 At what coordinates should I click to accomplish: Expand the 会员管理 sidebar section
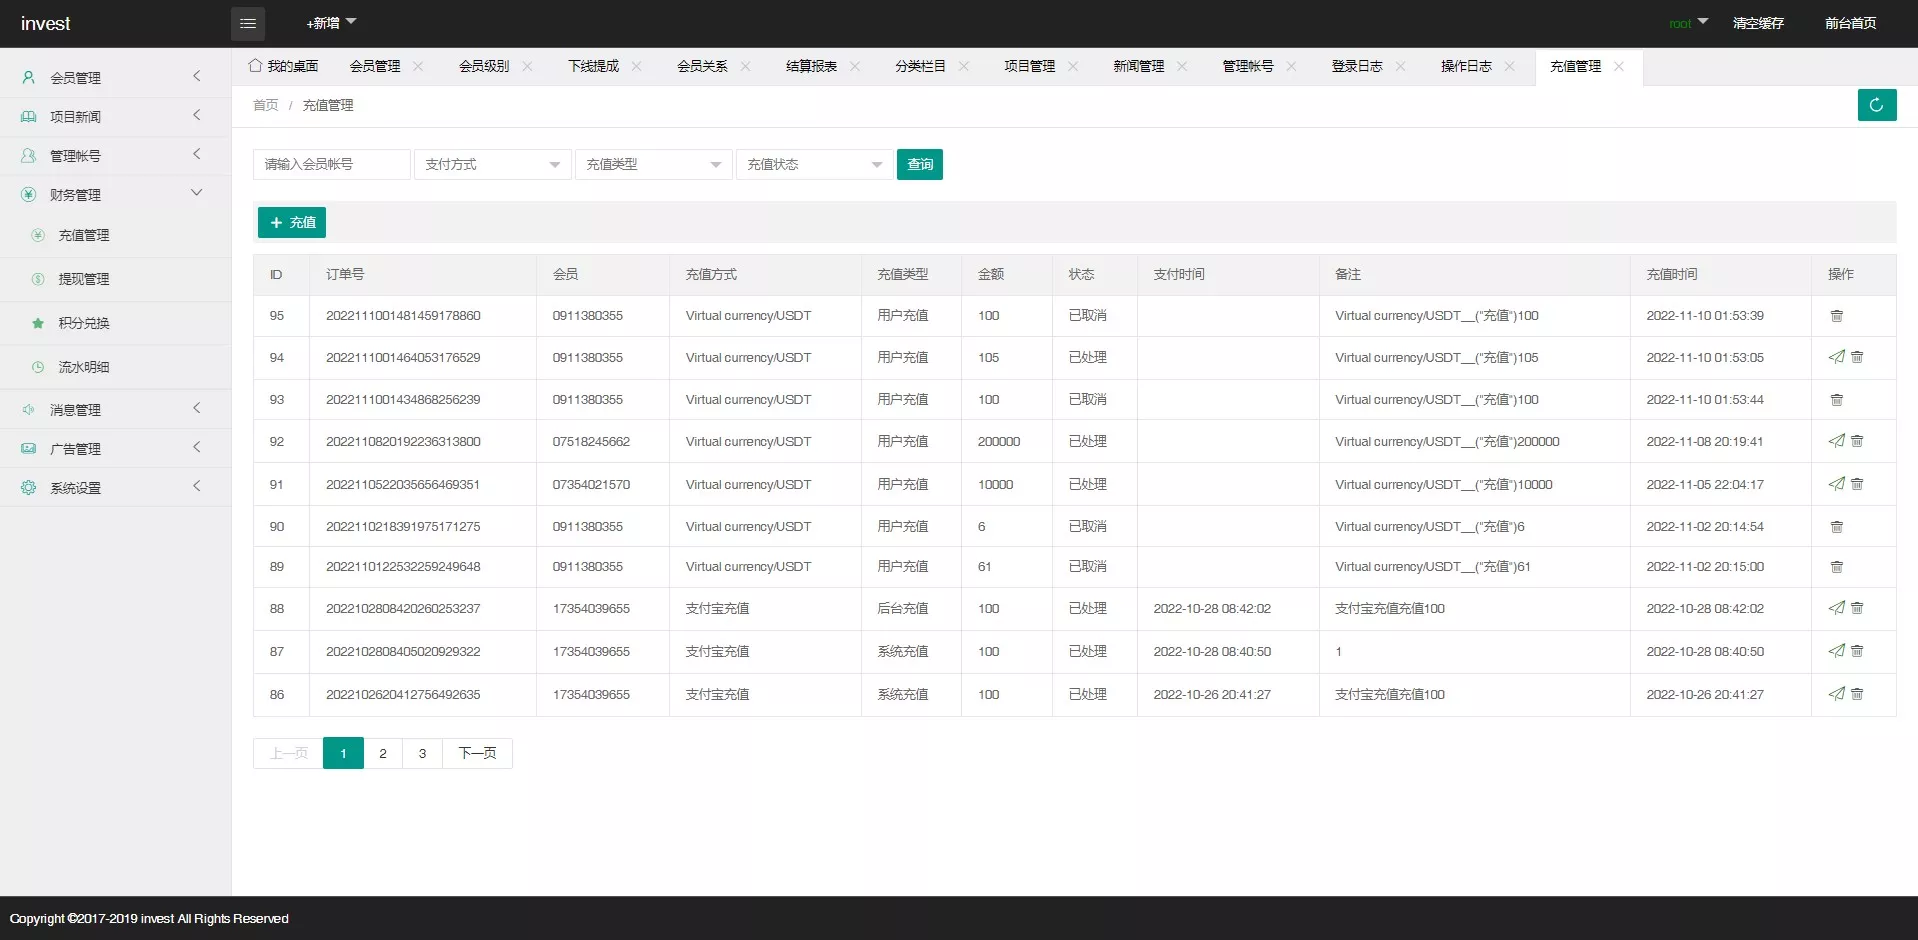coord(75,77)
